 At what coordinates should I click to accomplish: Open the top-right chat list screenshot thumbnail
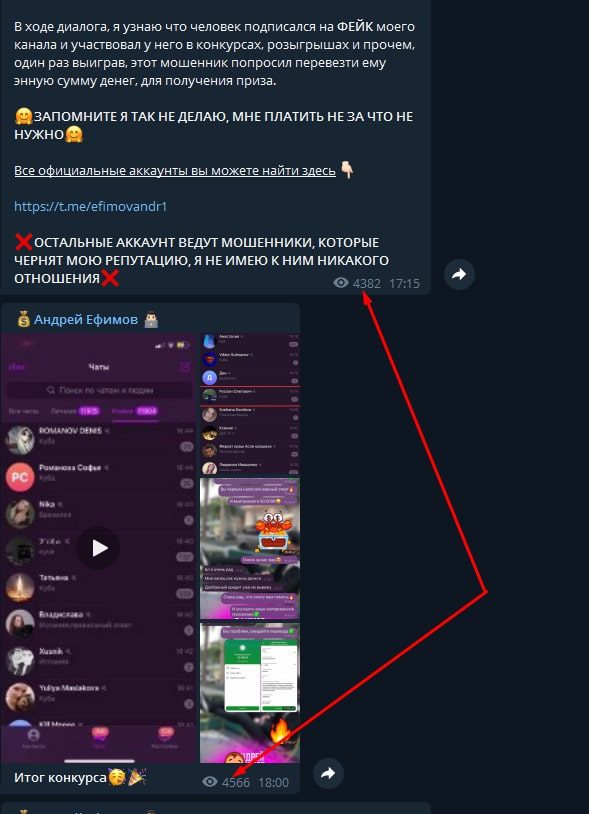250,404
